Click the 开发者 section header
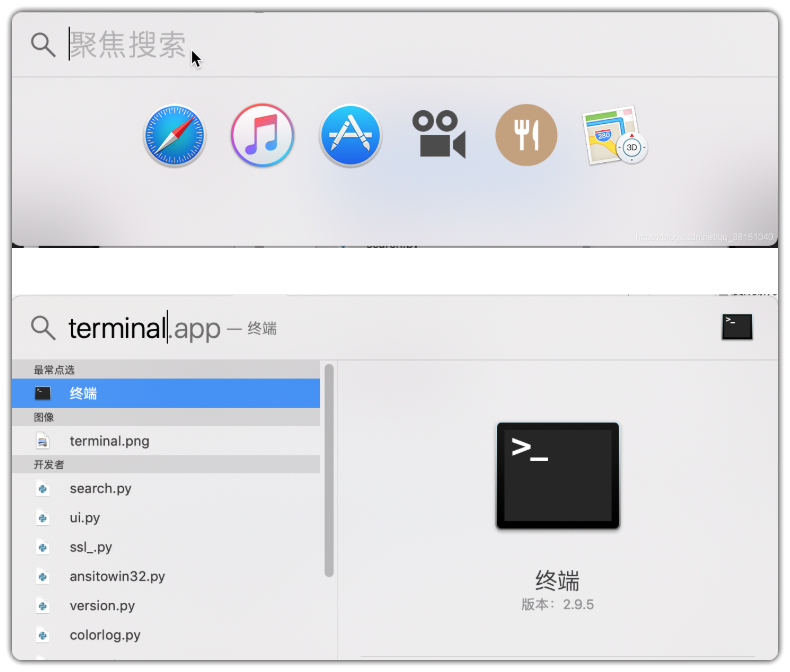The height and width of the screenshot is (672, 790). coord(166,464)
